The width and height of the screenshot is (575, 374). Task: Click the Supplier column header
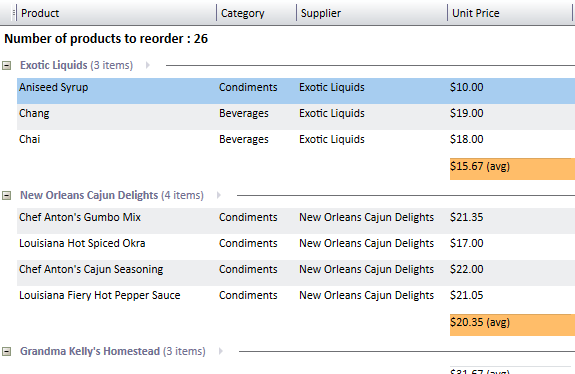click(x=372, y=13)
